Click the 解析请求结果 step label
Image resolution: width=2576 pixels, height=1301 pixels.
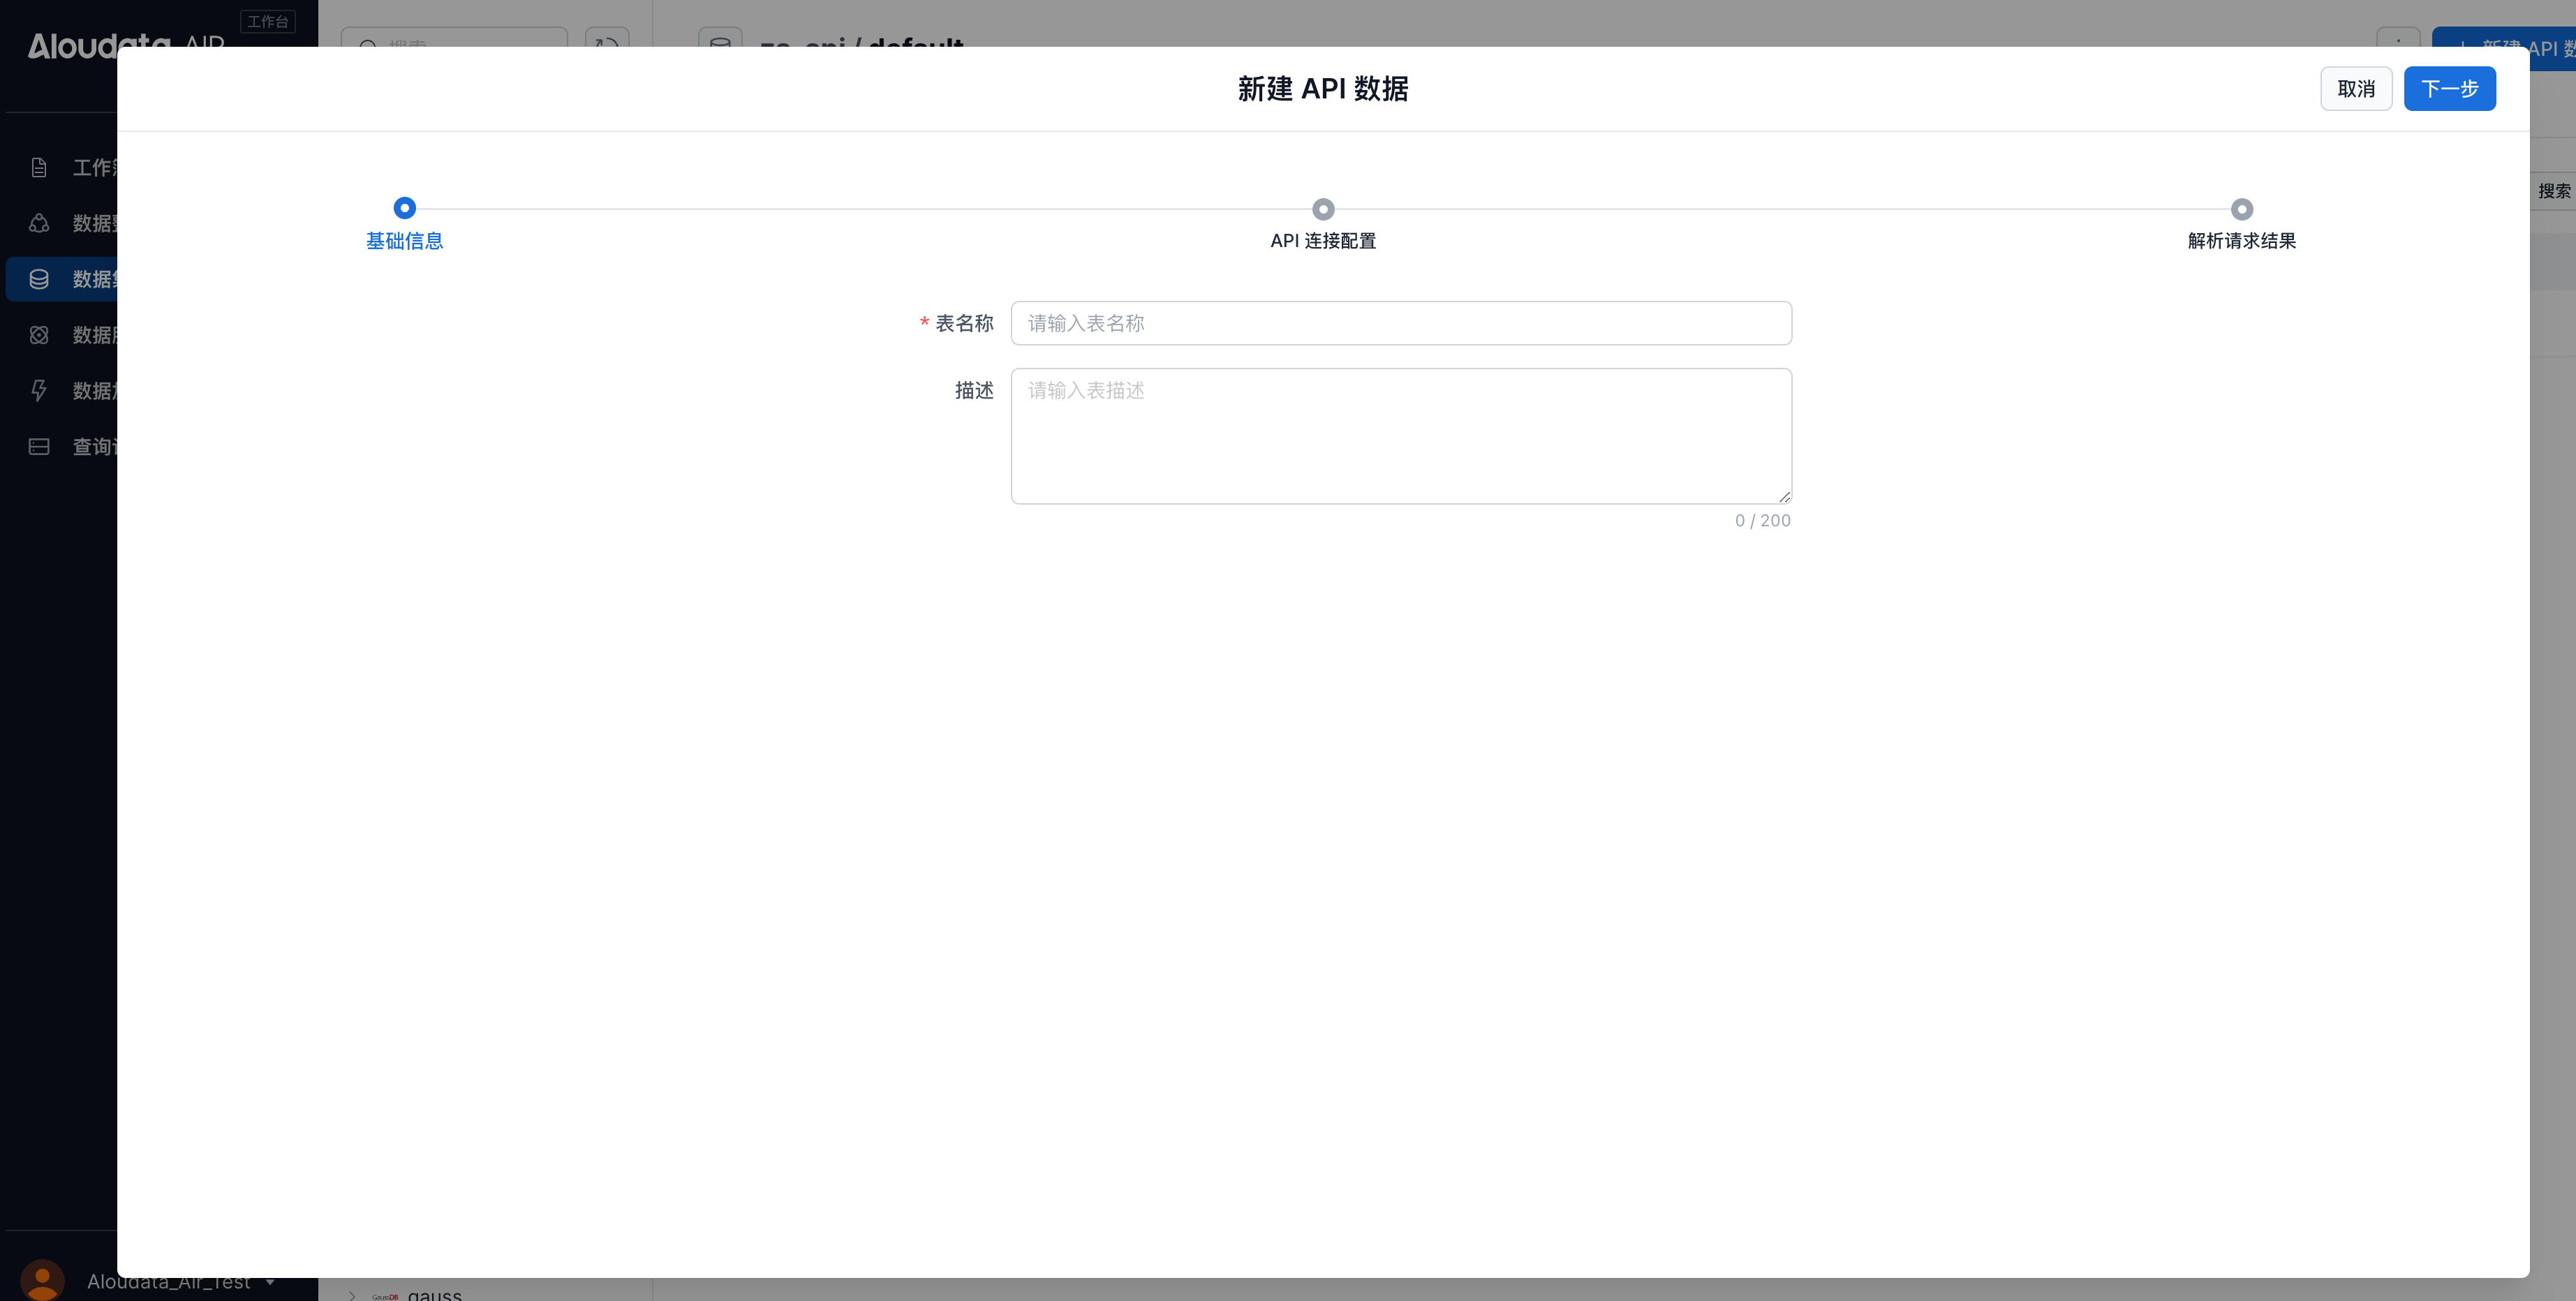2241,241
